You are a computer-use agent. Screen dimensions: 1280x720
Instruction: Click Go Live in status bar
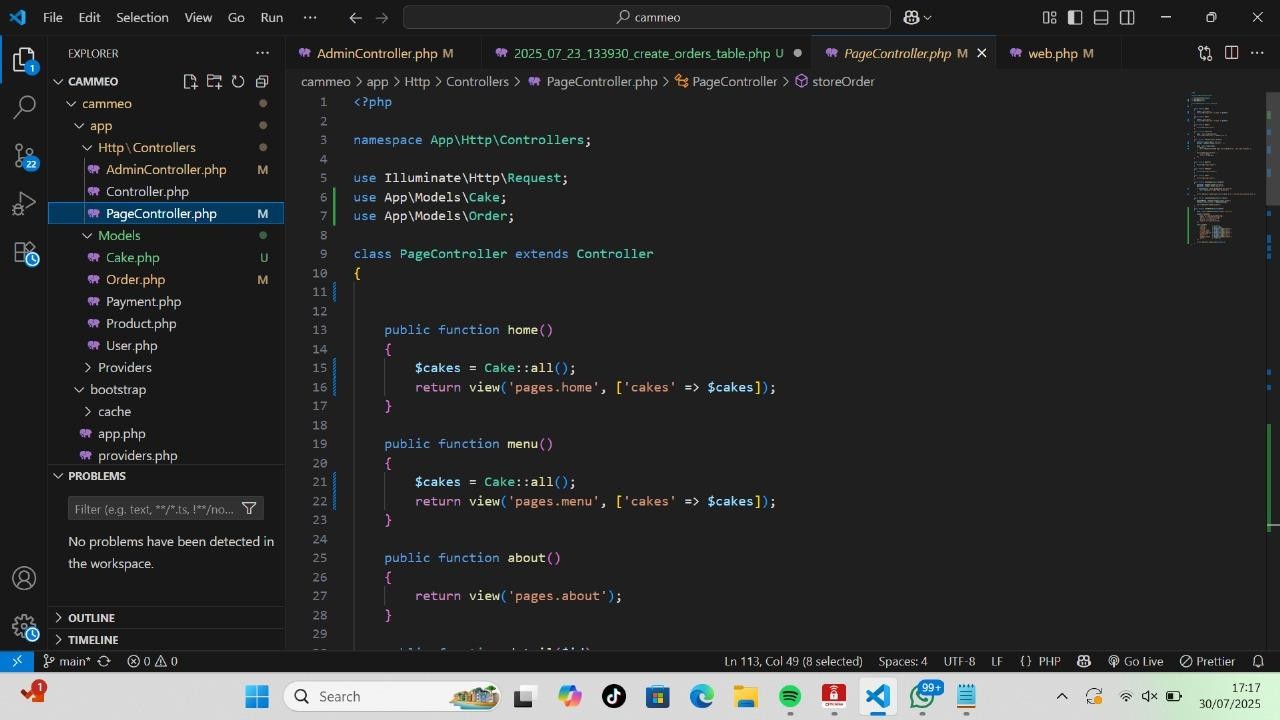[1135, 661]
